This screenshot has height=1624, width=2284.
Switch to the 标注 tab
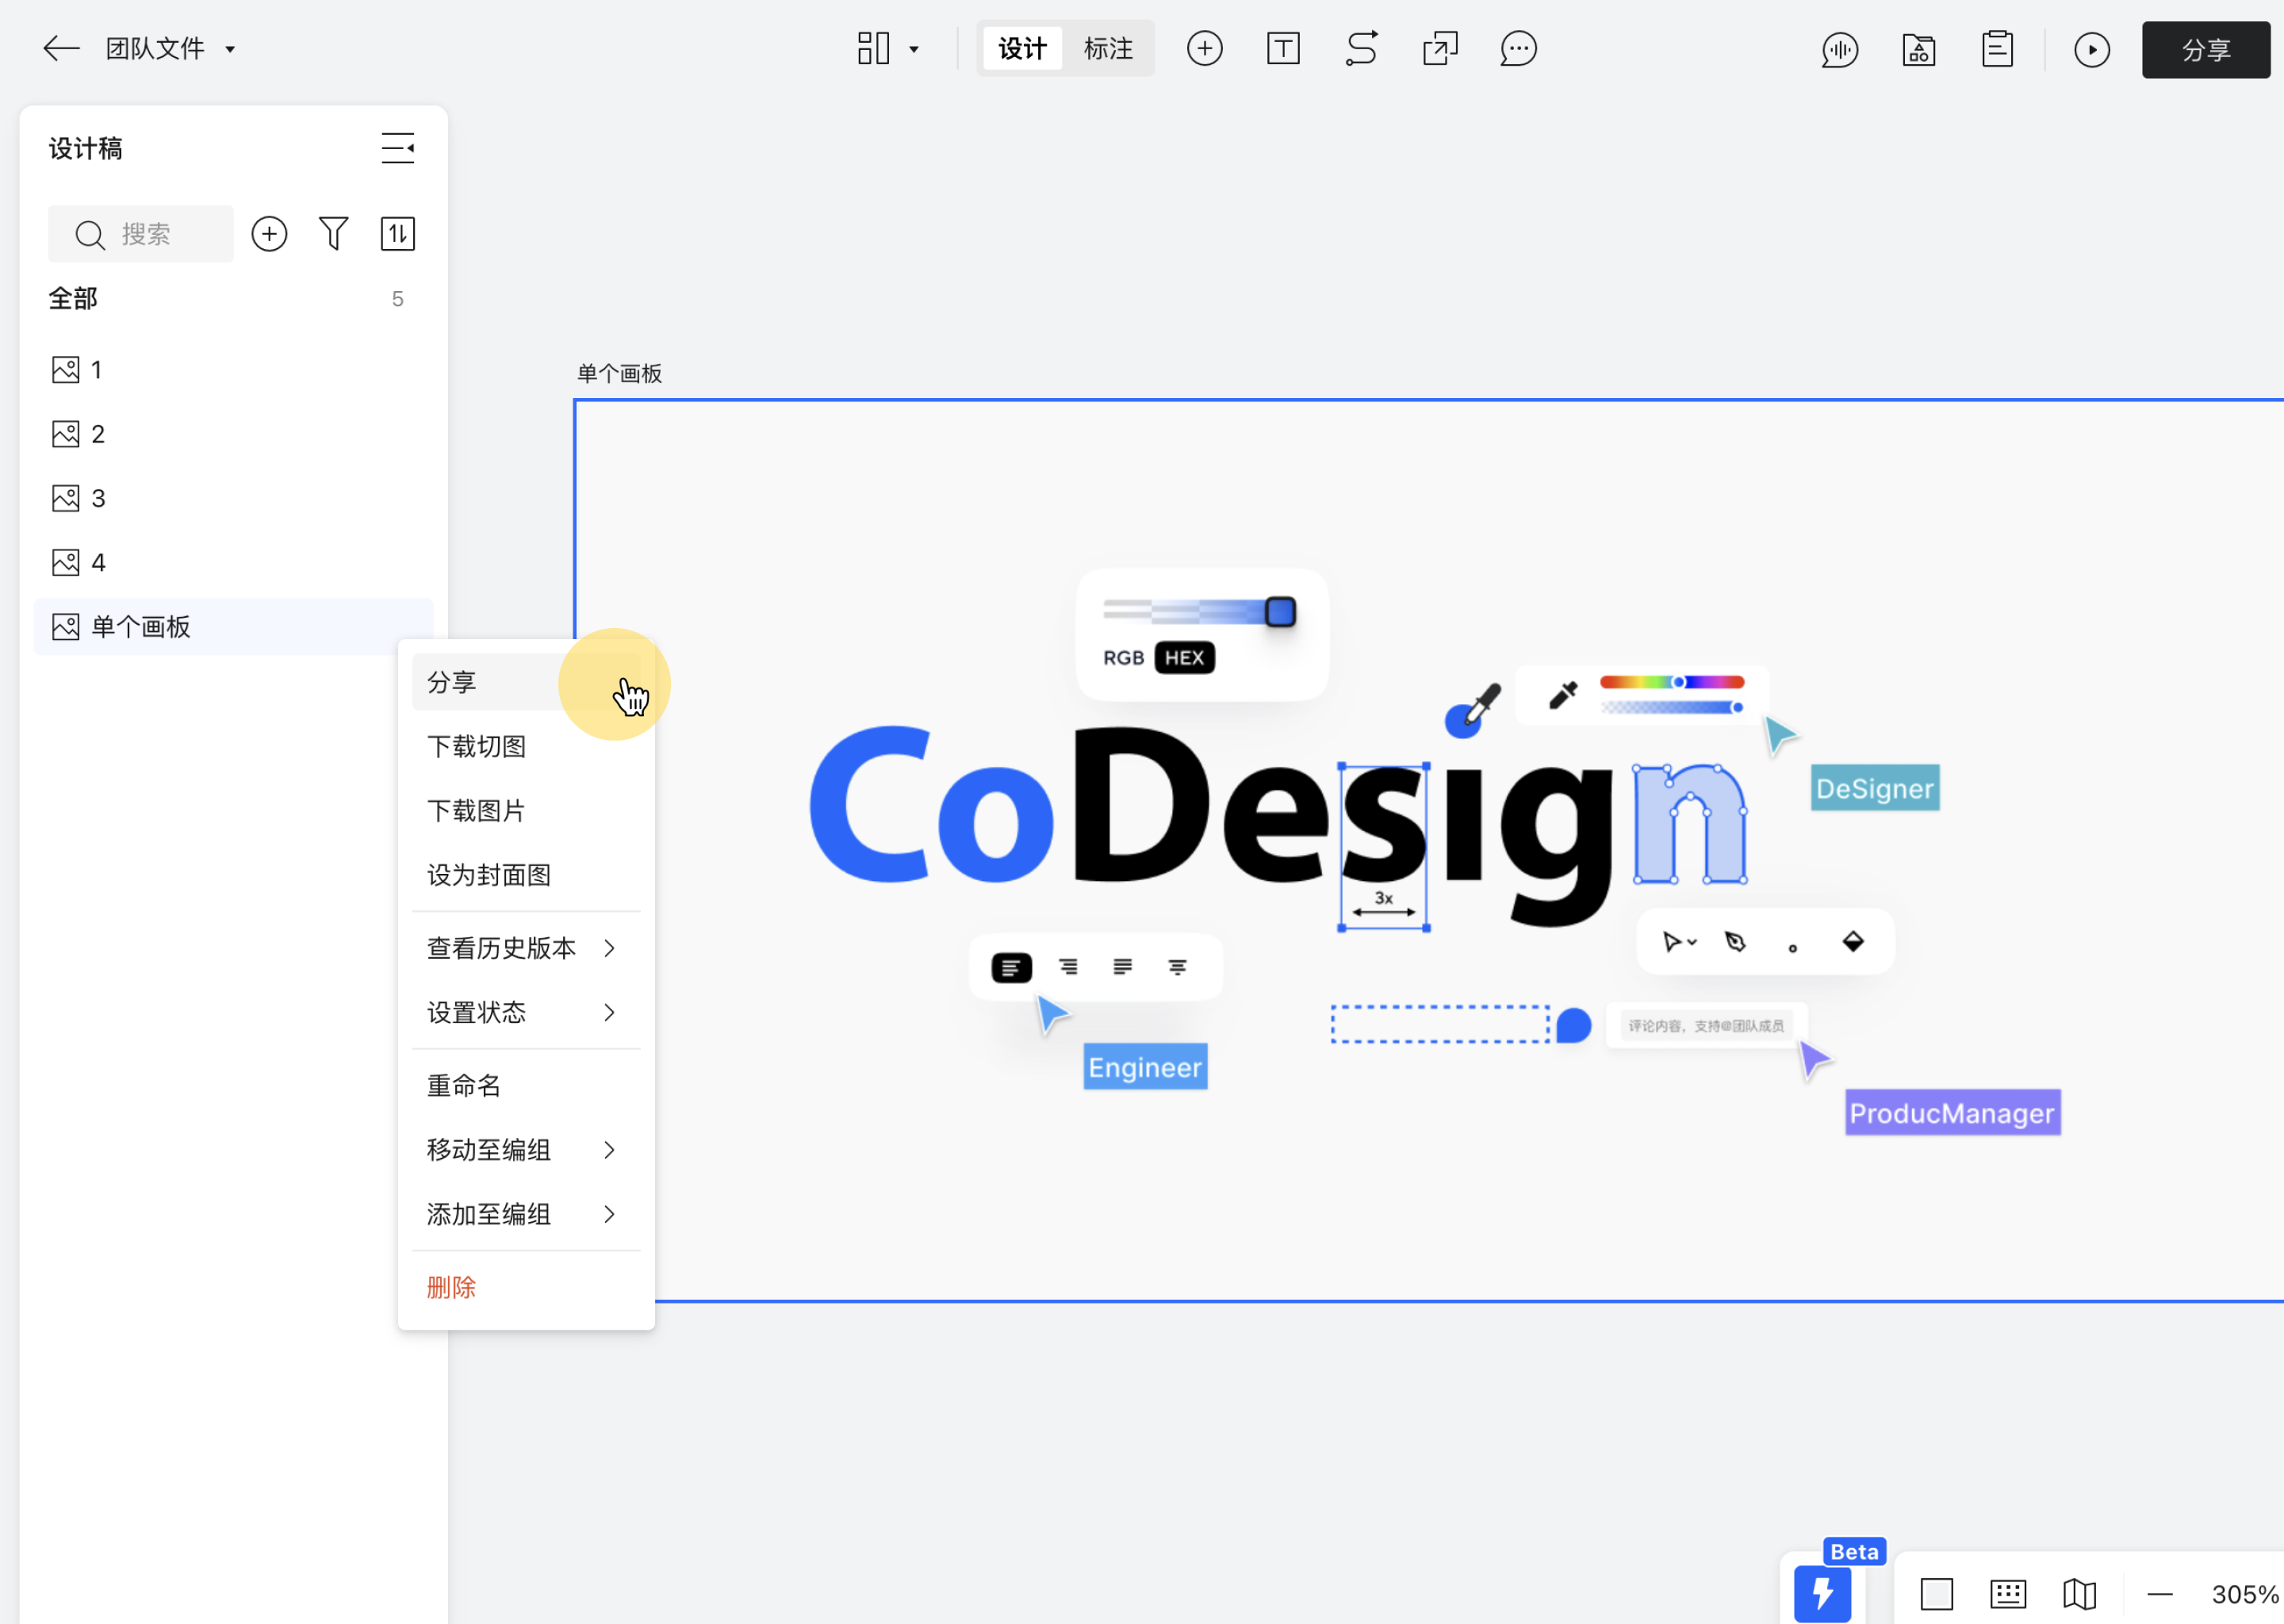(x=1108, y=48)
